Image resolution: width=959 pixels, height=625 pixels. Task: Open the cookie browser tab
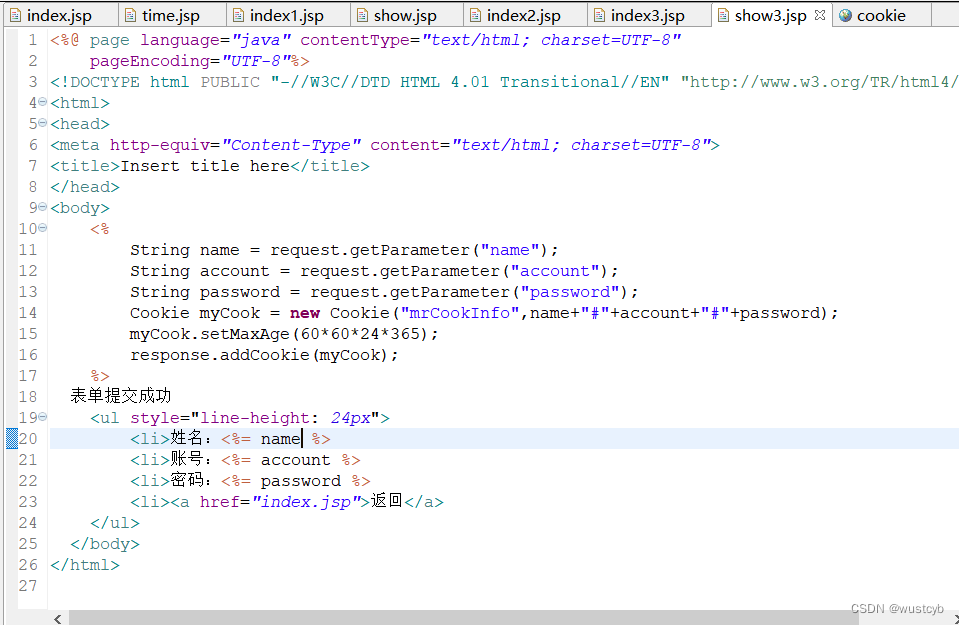pyautogui.click(x=881, y=15)
